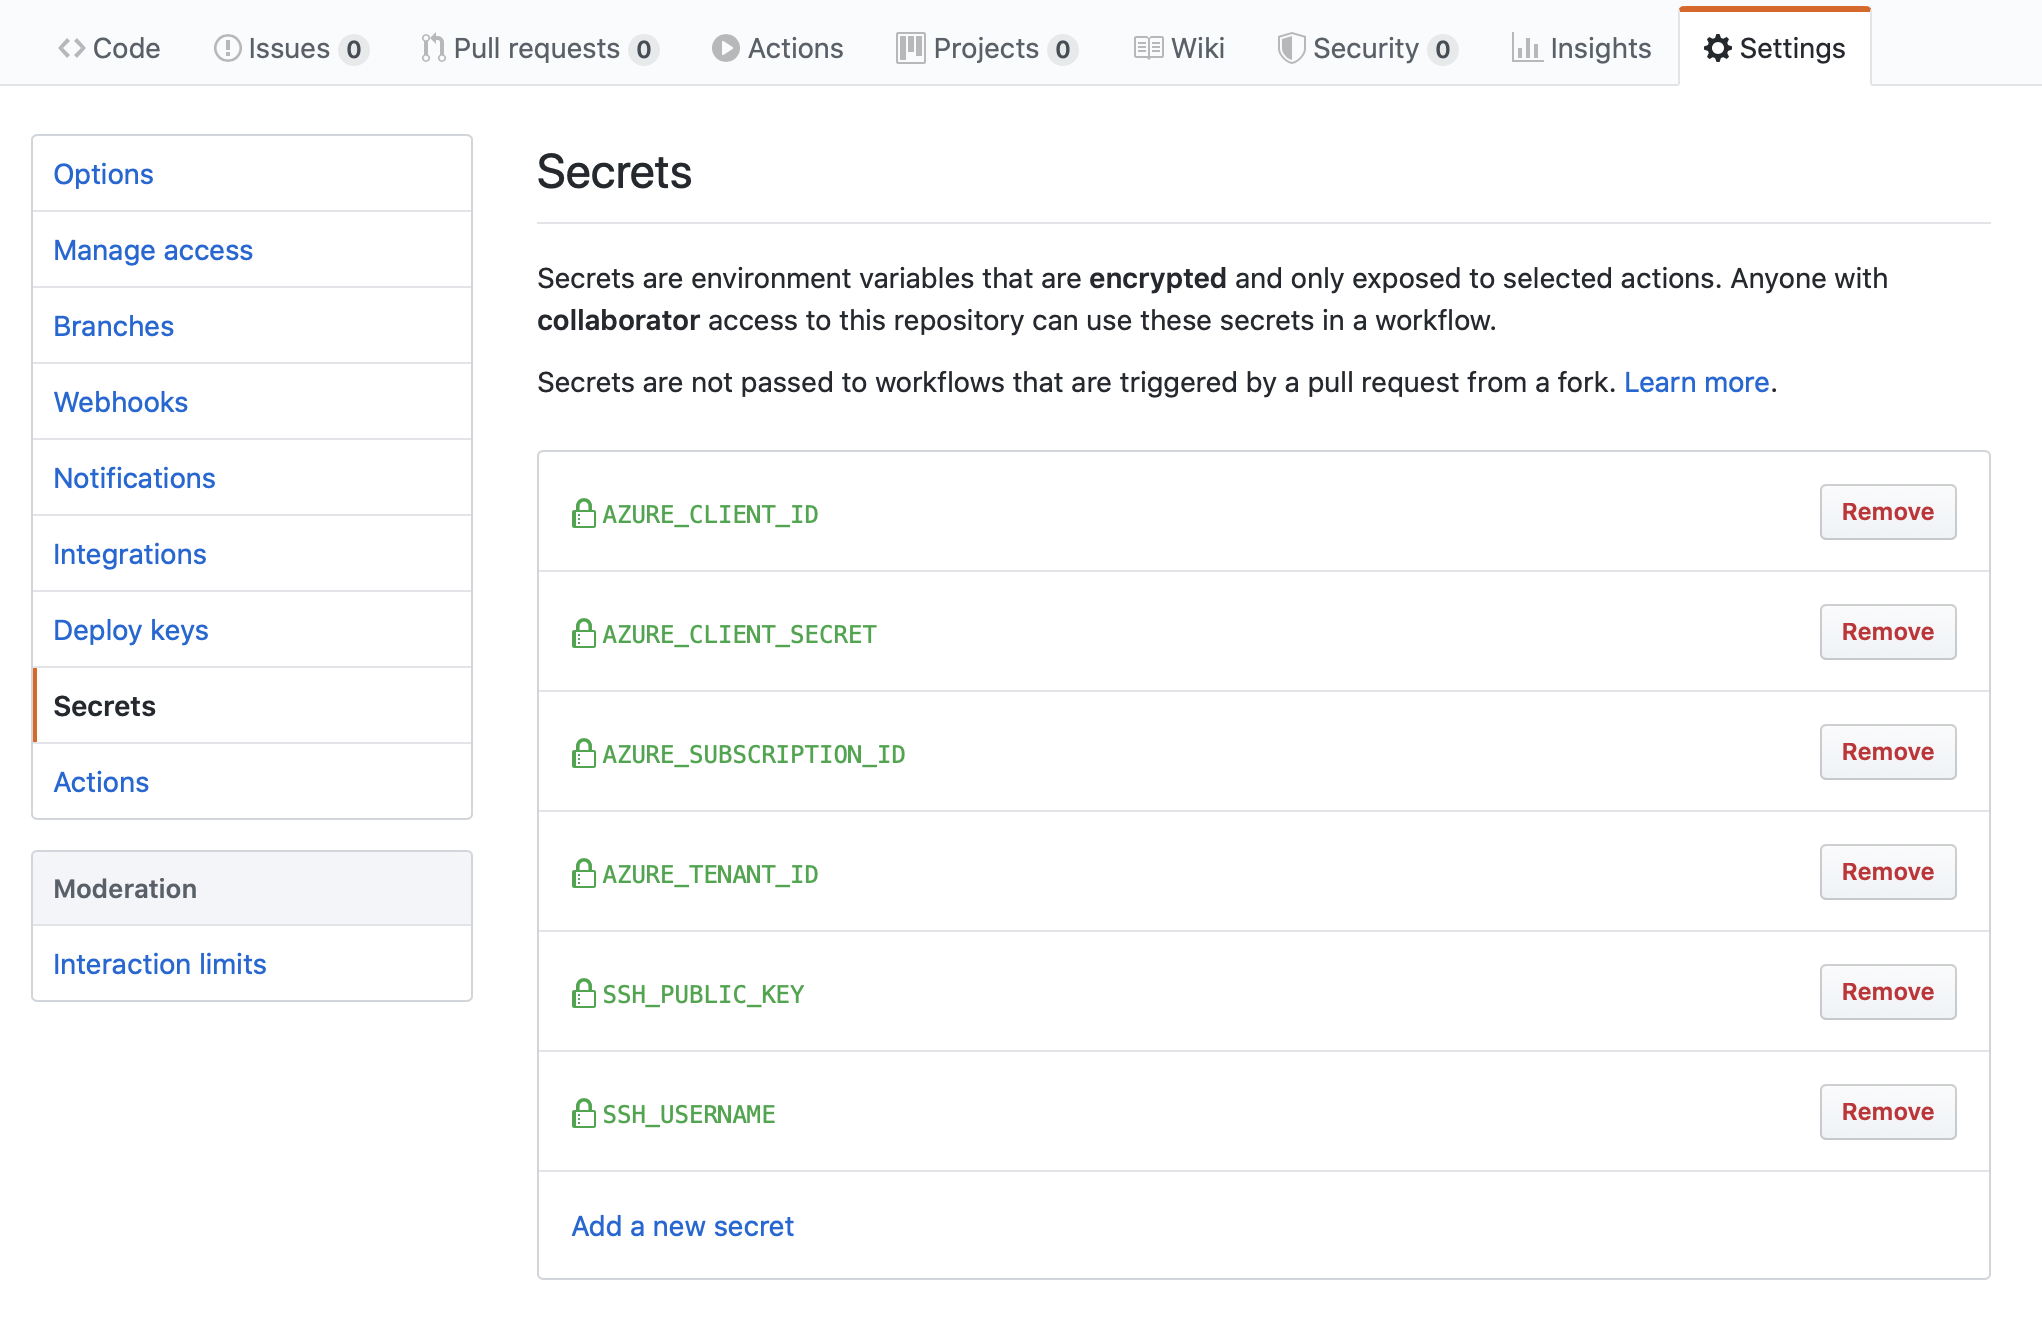Viewport: 2042px width, 1334px height.
Task: Open Options in the settings sidebar
Action: click(x=252, y=174)
